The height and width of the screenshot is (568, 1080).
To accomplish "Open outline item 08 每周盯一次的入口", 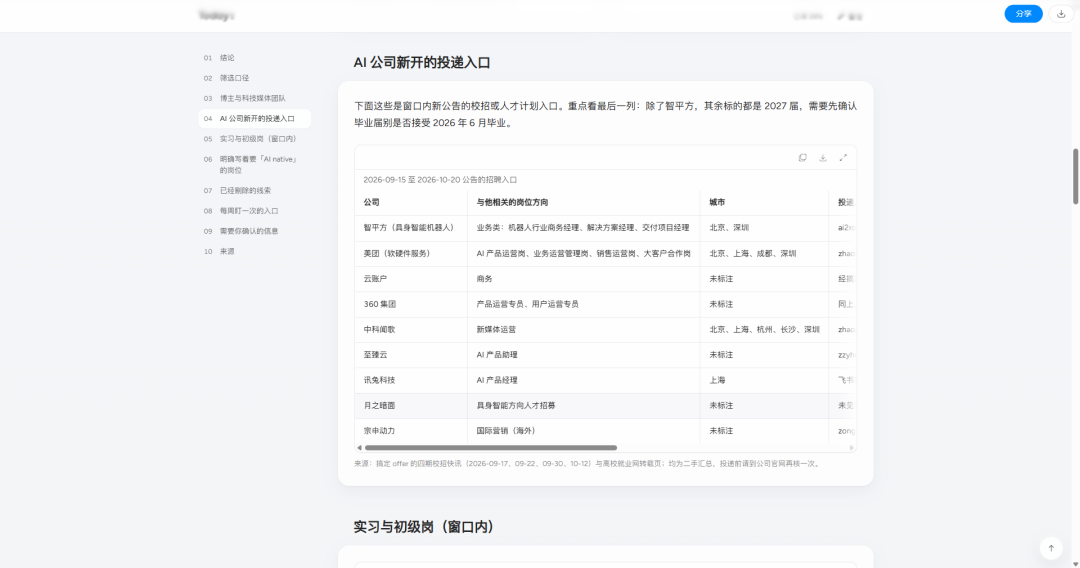I will 254,211.
